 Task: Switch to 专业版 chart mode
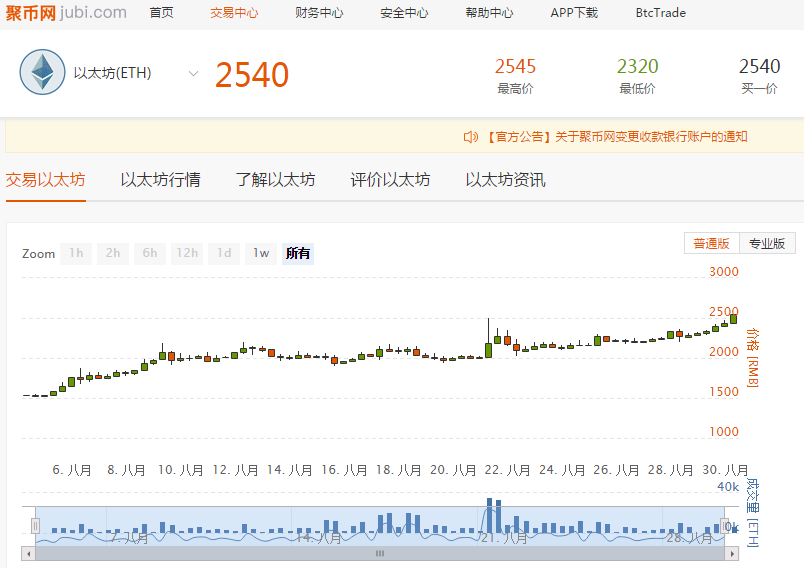[x=767, y=243]
